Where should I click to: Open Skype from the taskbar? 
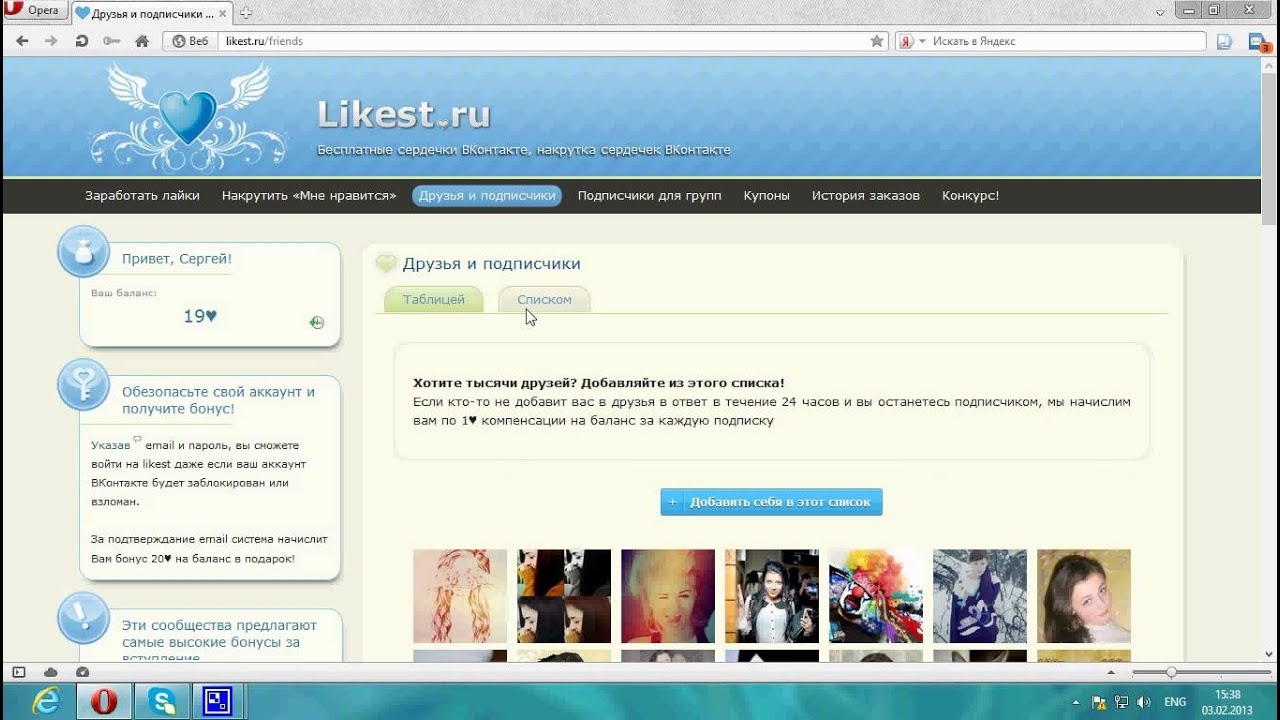[161, 701]
